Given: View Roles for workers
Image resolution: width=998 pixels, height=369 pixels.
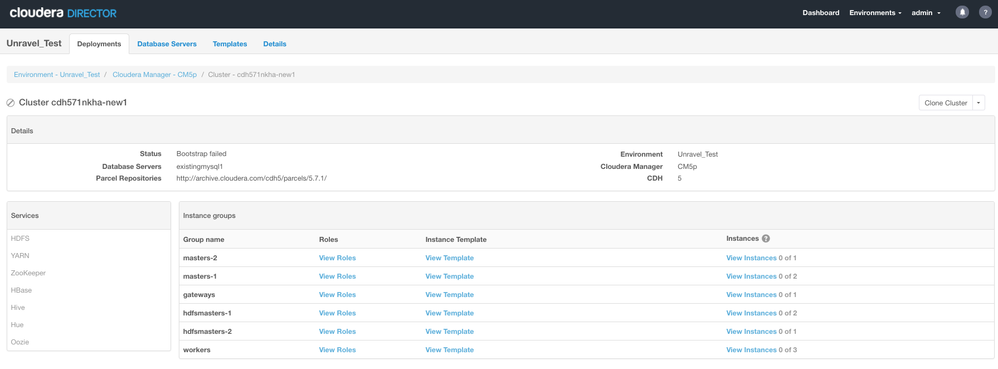Looking at the screenshot, I should coord(337,351).
